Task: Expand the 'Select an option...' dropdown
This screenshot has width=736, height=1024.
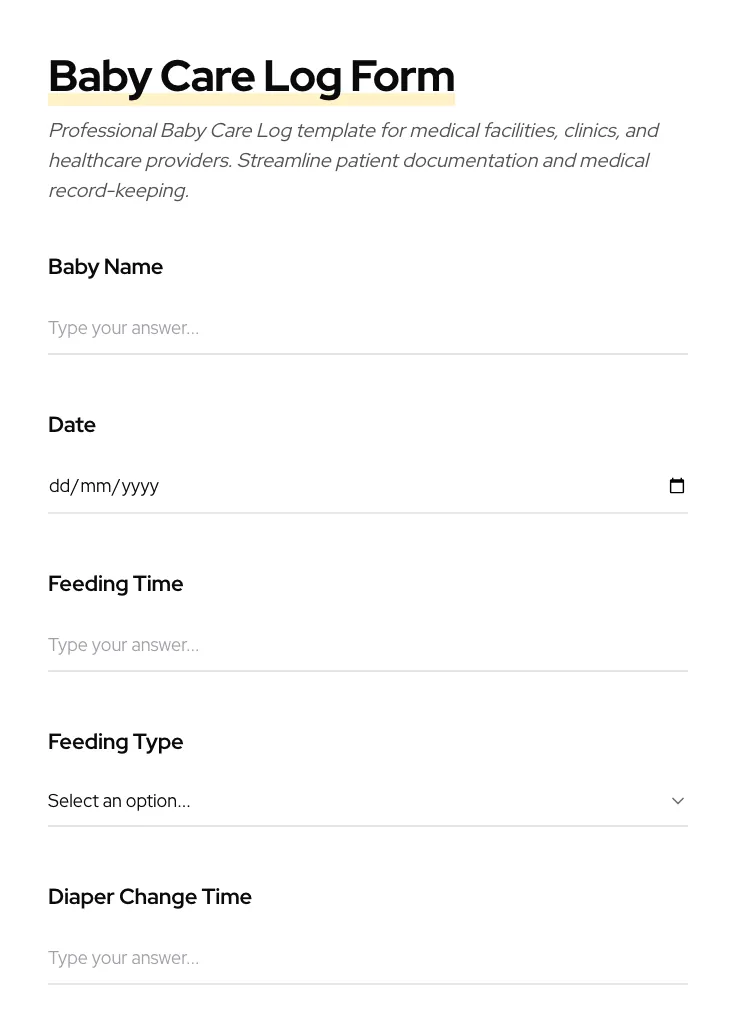Action: [368, 800]
